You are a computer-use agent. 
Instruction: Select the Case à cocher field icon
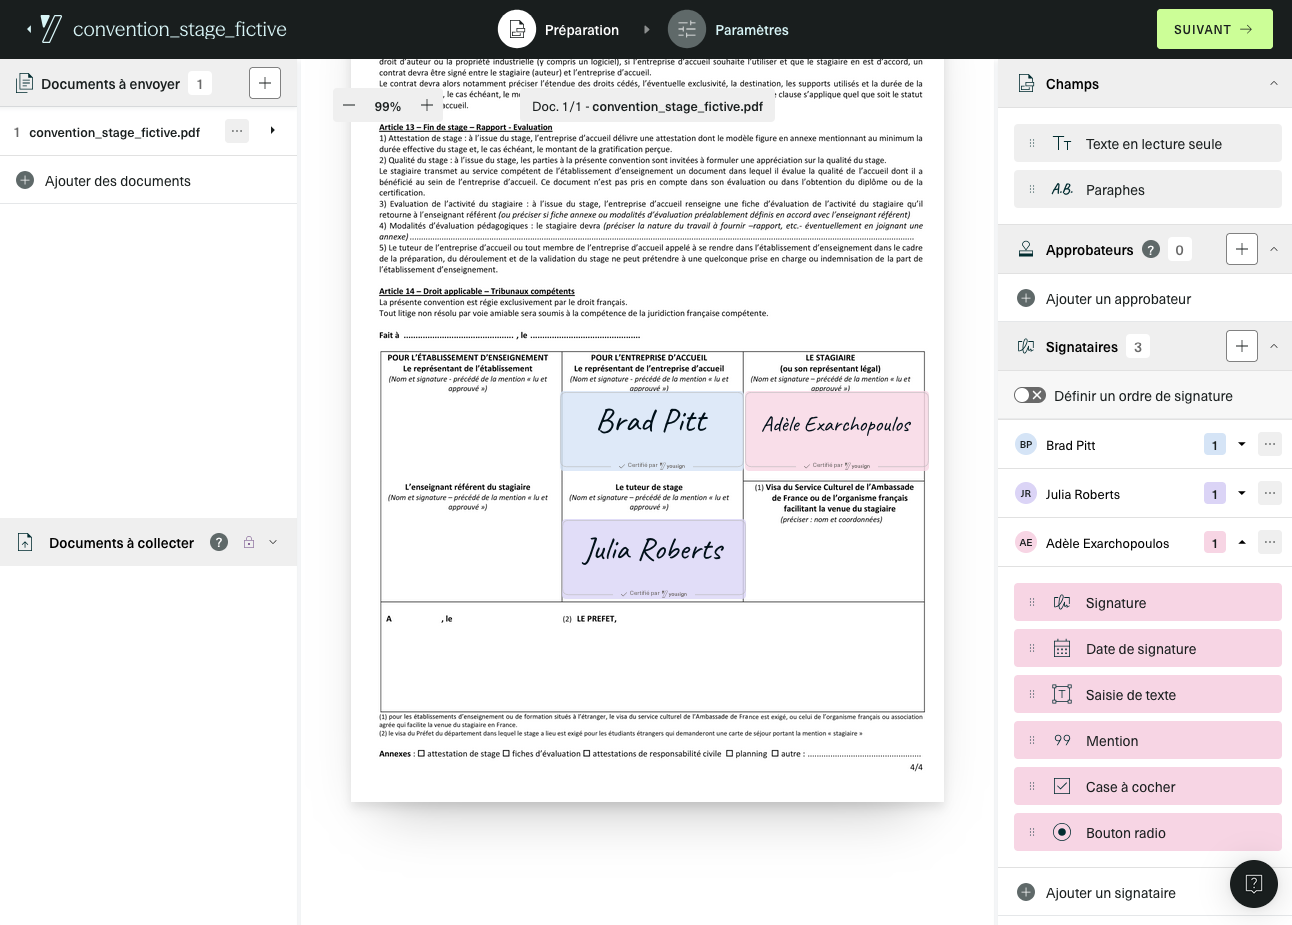1062,786
